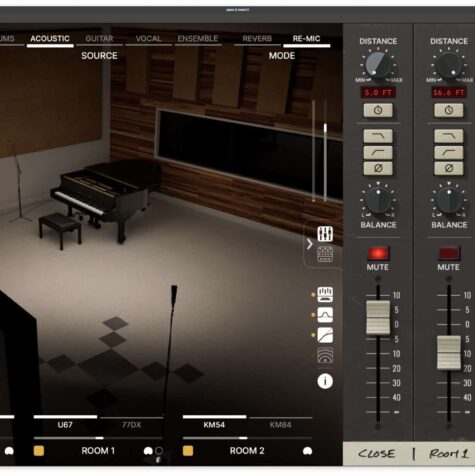Screen dimensions: 475x475
Task: Open the dimmed radiating waves icon
Action: tap(325, 355)
